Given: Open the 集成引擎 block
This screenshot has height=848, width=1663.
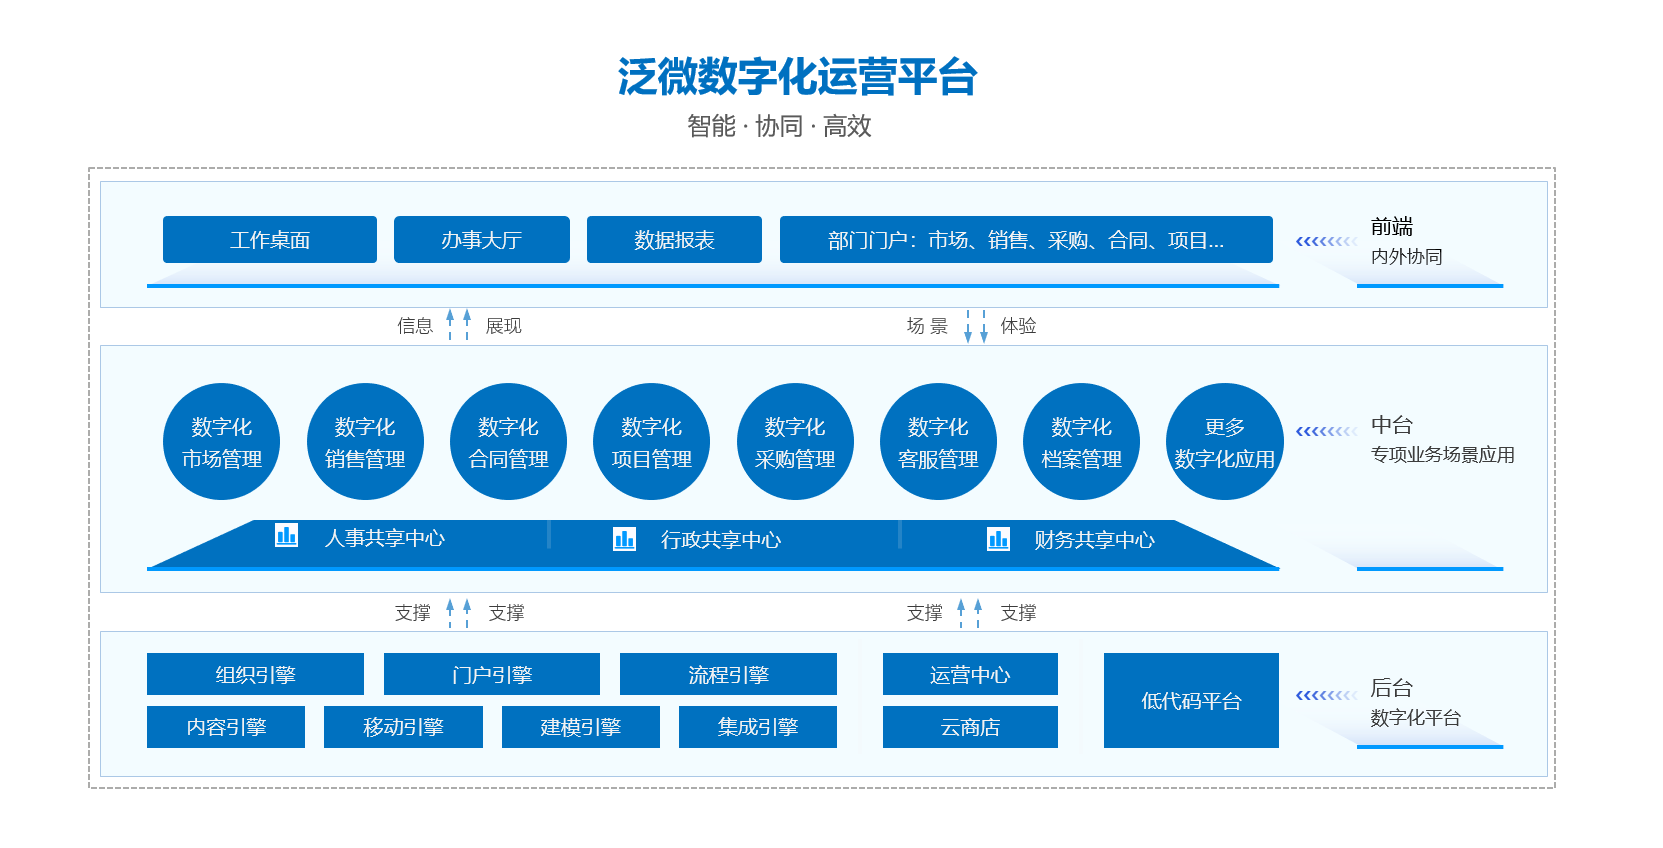Looking at the screenshot, I should 758,727.
